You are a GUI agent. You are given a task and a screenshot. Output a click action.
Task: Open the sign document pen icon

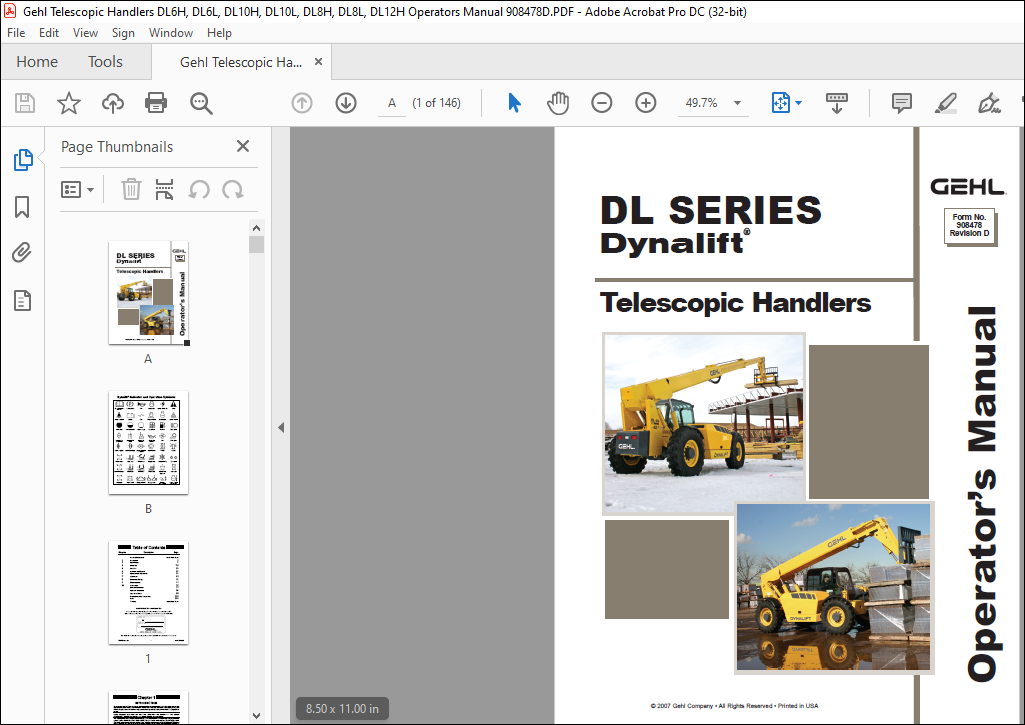[989, 103]
